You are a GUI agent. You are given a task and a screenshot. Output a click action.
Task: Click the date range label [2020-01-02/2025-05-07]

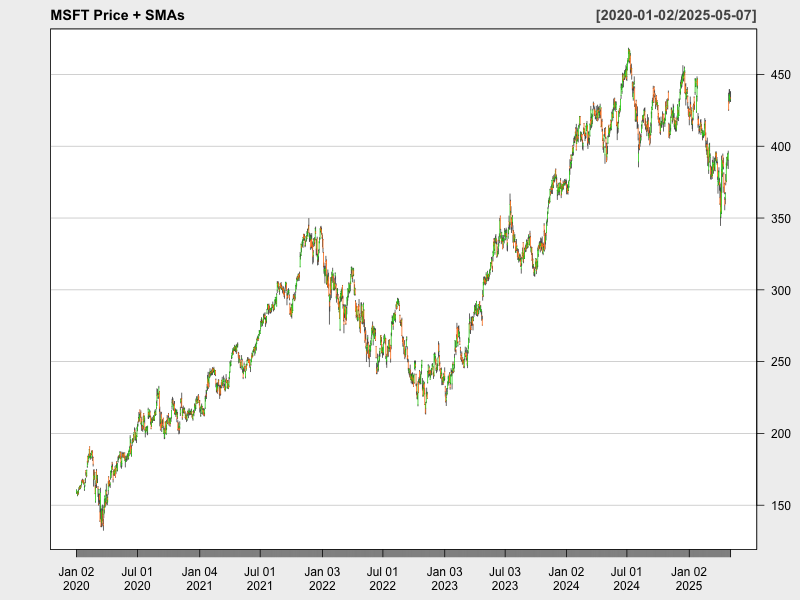[676, 15]
